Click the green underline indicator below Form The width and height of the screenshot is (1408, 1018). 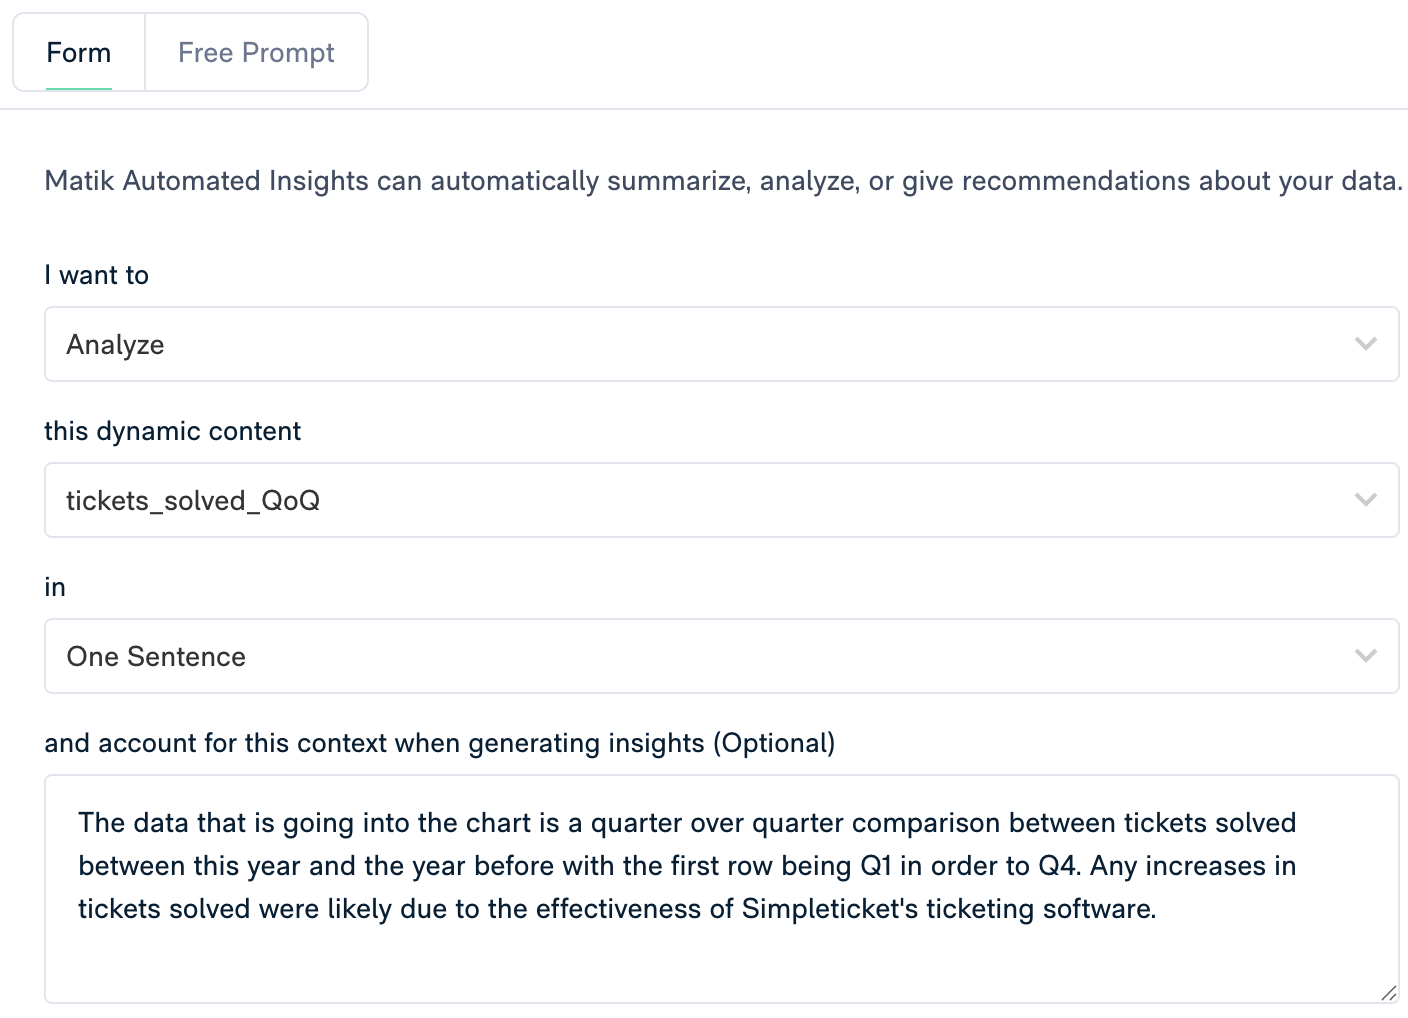coord(79,89)
